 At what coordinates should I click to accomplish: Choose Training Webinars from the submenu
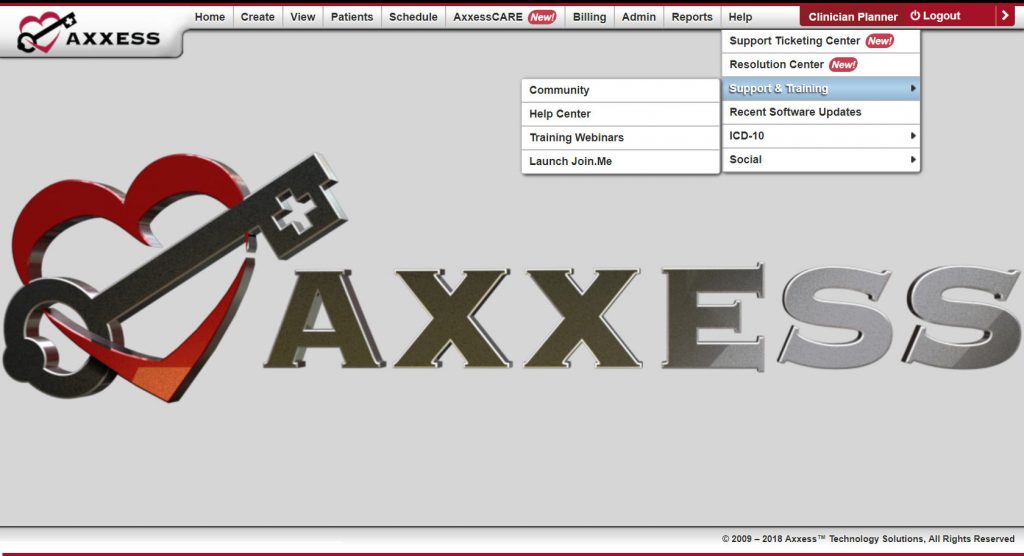click(x=620, y=137)
